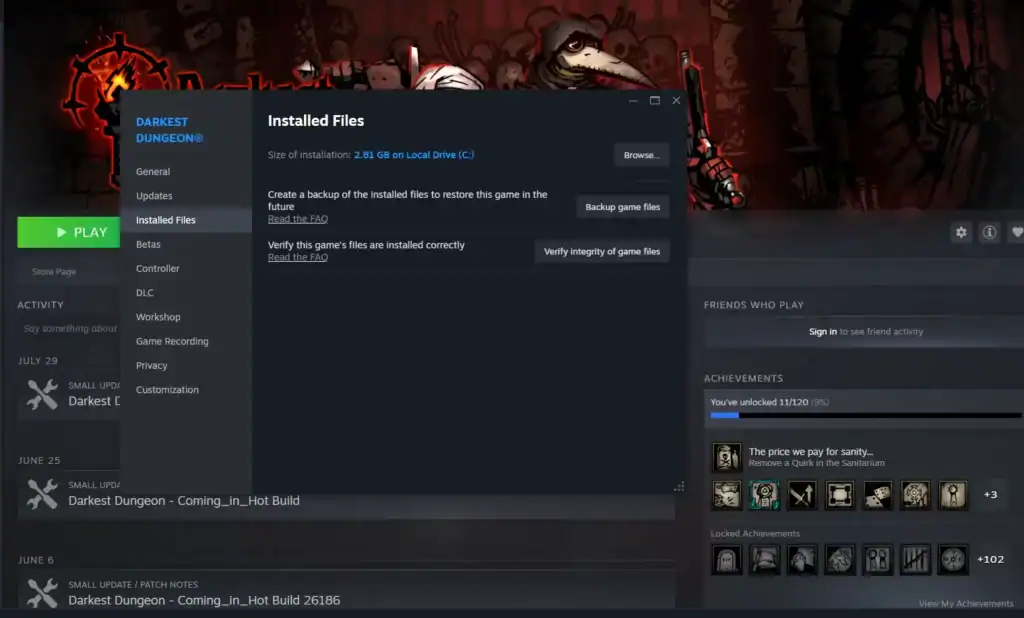Expand the +102 locked achievements

click(x=990, y=559)
